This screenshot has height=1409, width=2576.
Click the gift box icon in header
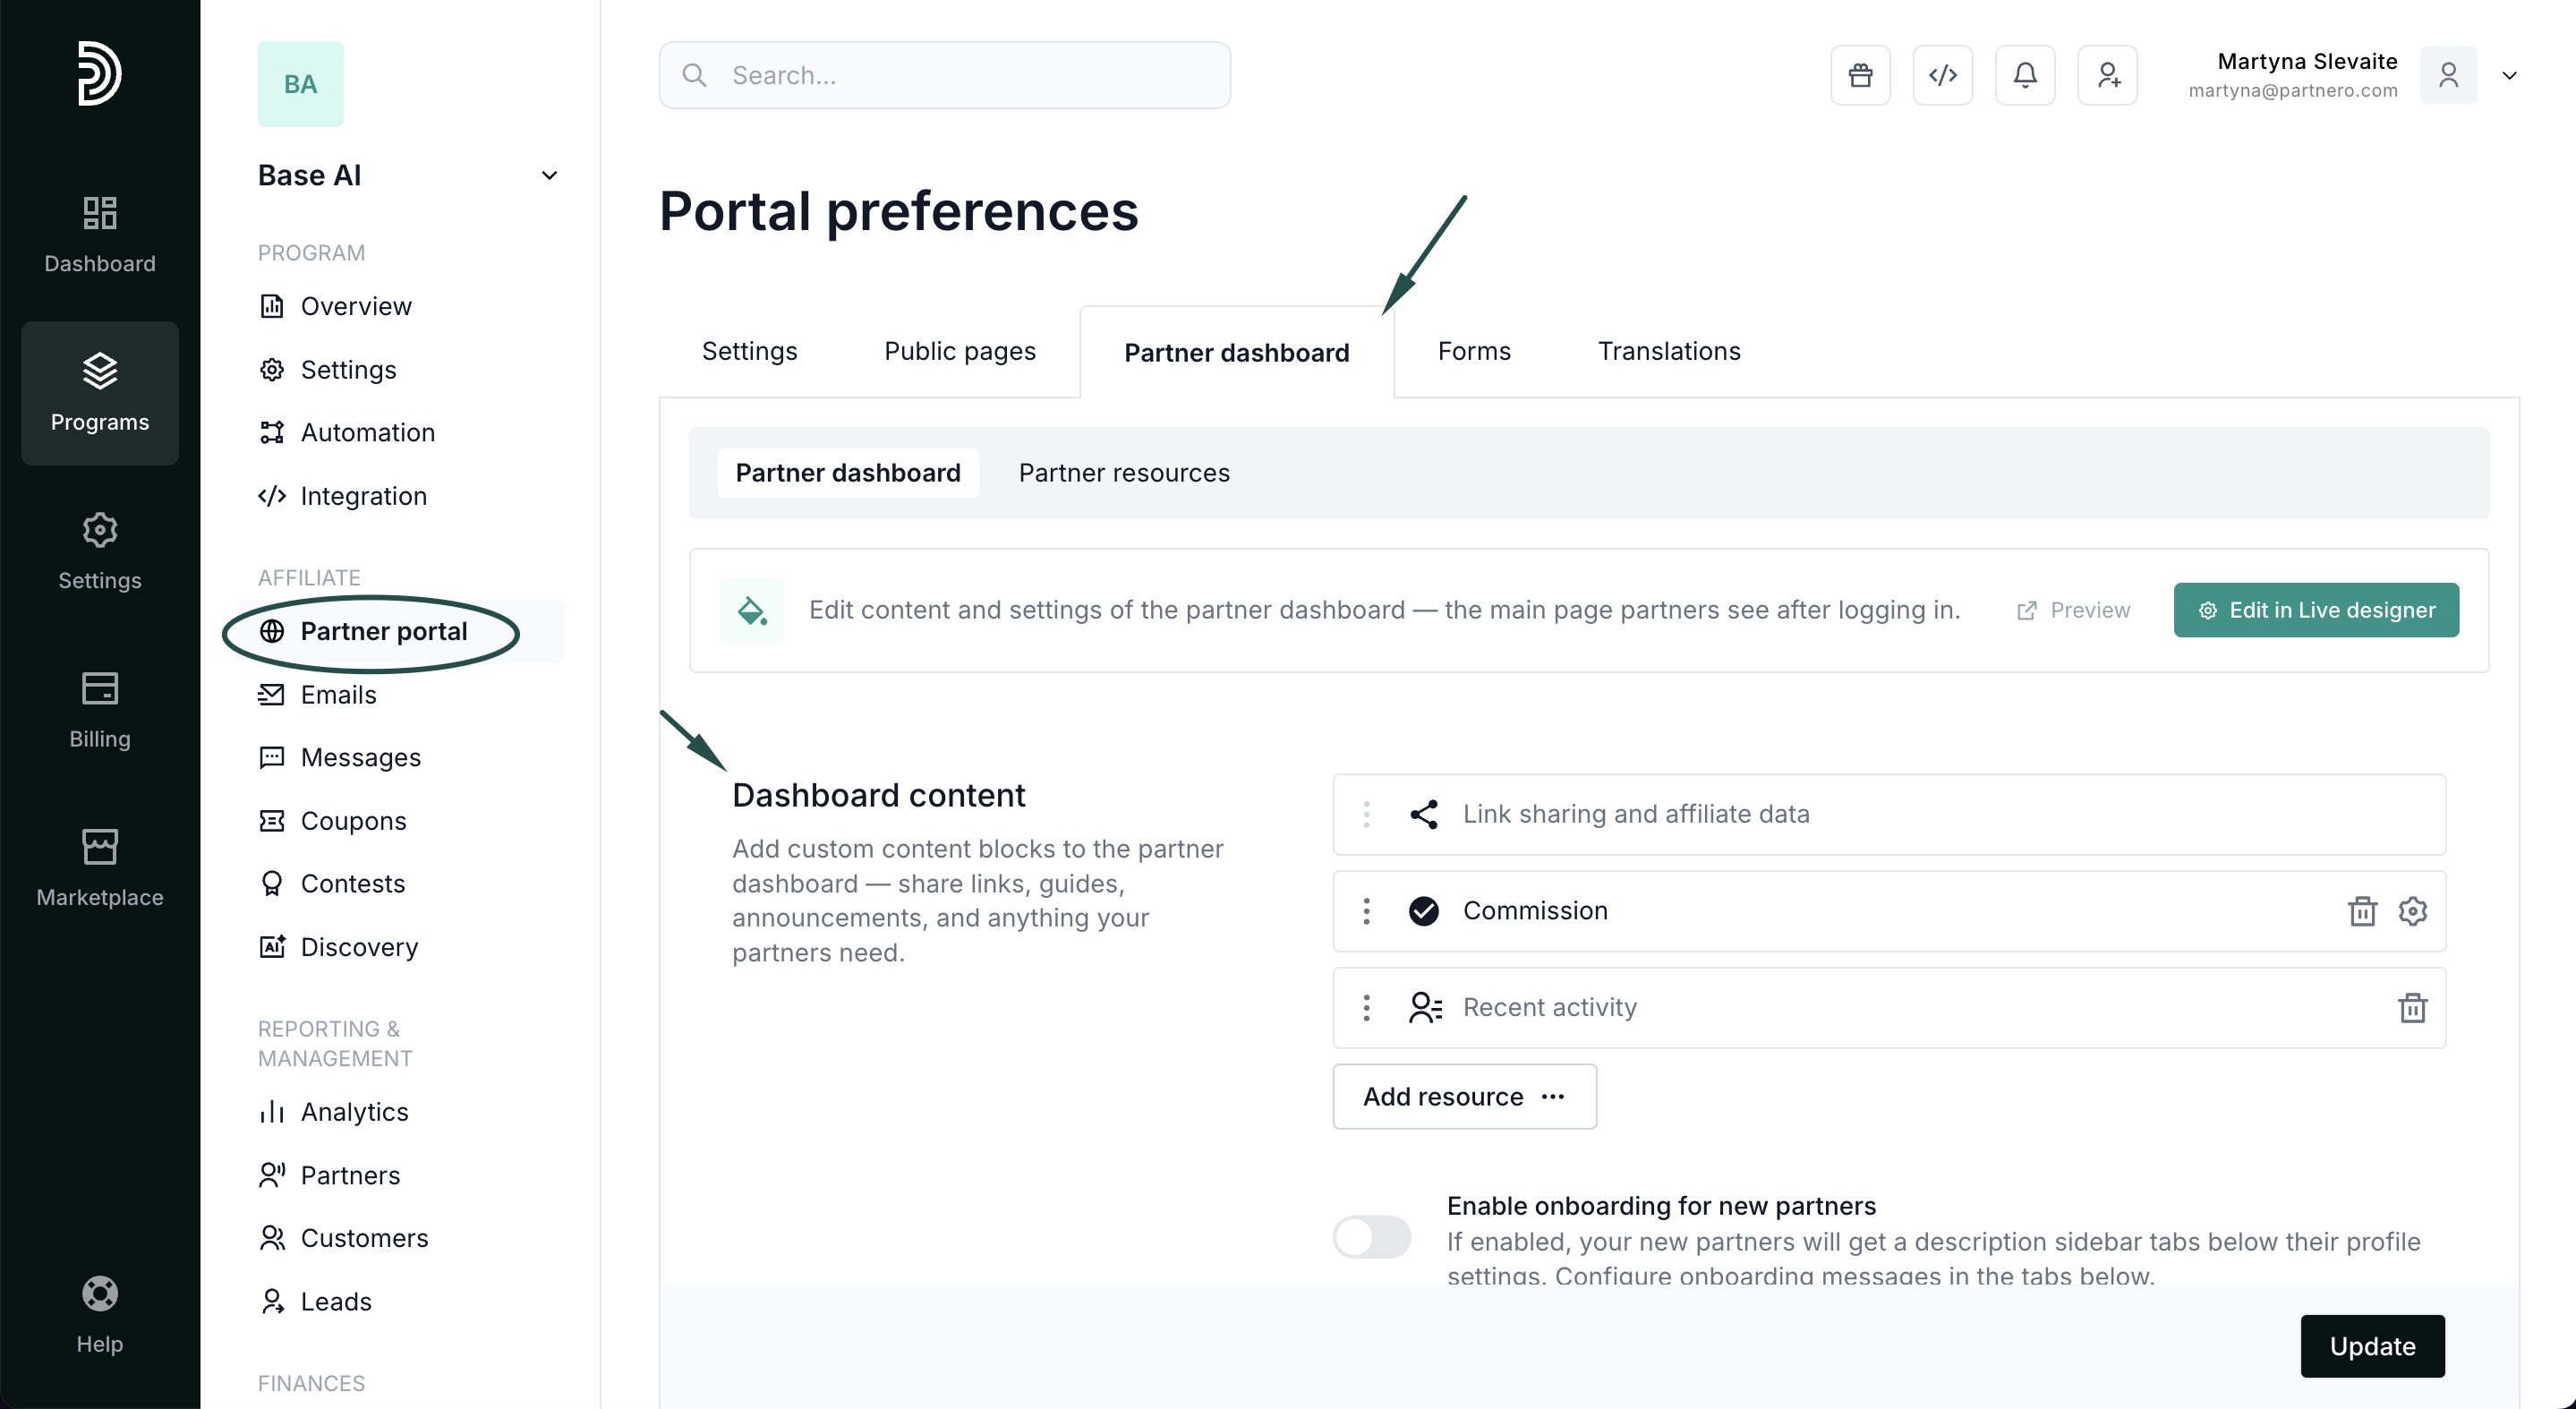(1860, 75)
